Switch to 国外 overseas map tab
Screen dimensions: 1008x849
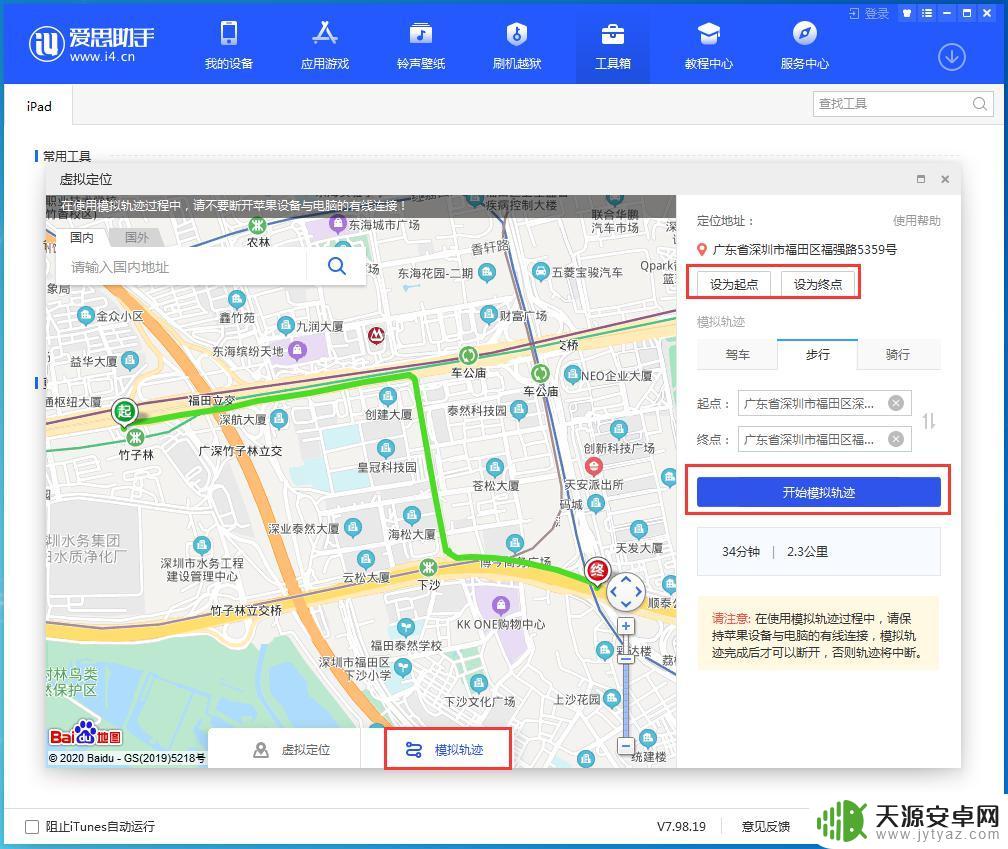(x=136, y=238)
